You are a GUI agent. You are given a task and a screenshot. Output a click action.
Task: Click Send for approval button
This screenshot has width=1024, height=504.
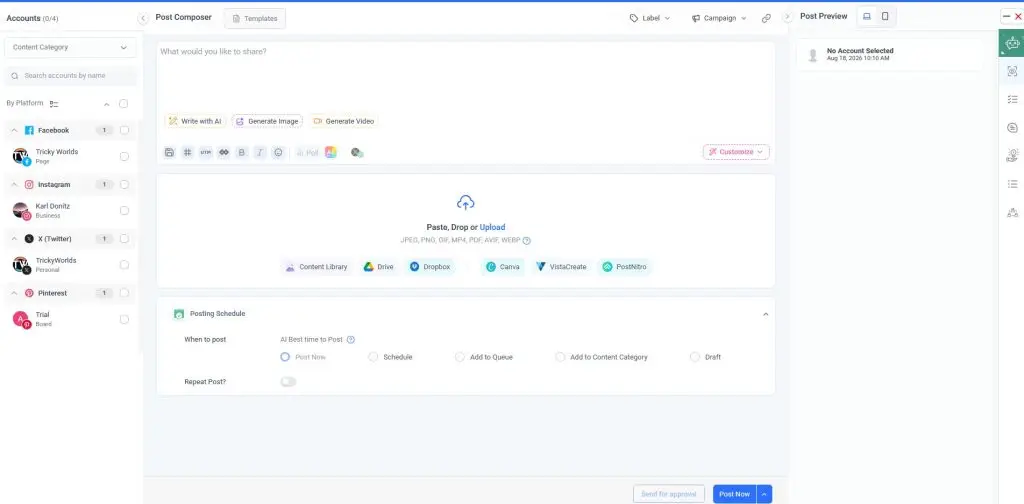[669, 494]
